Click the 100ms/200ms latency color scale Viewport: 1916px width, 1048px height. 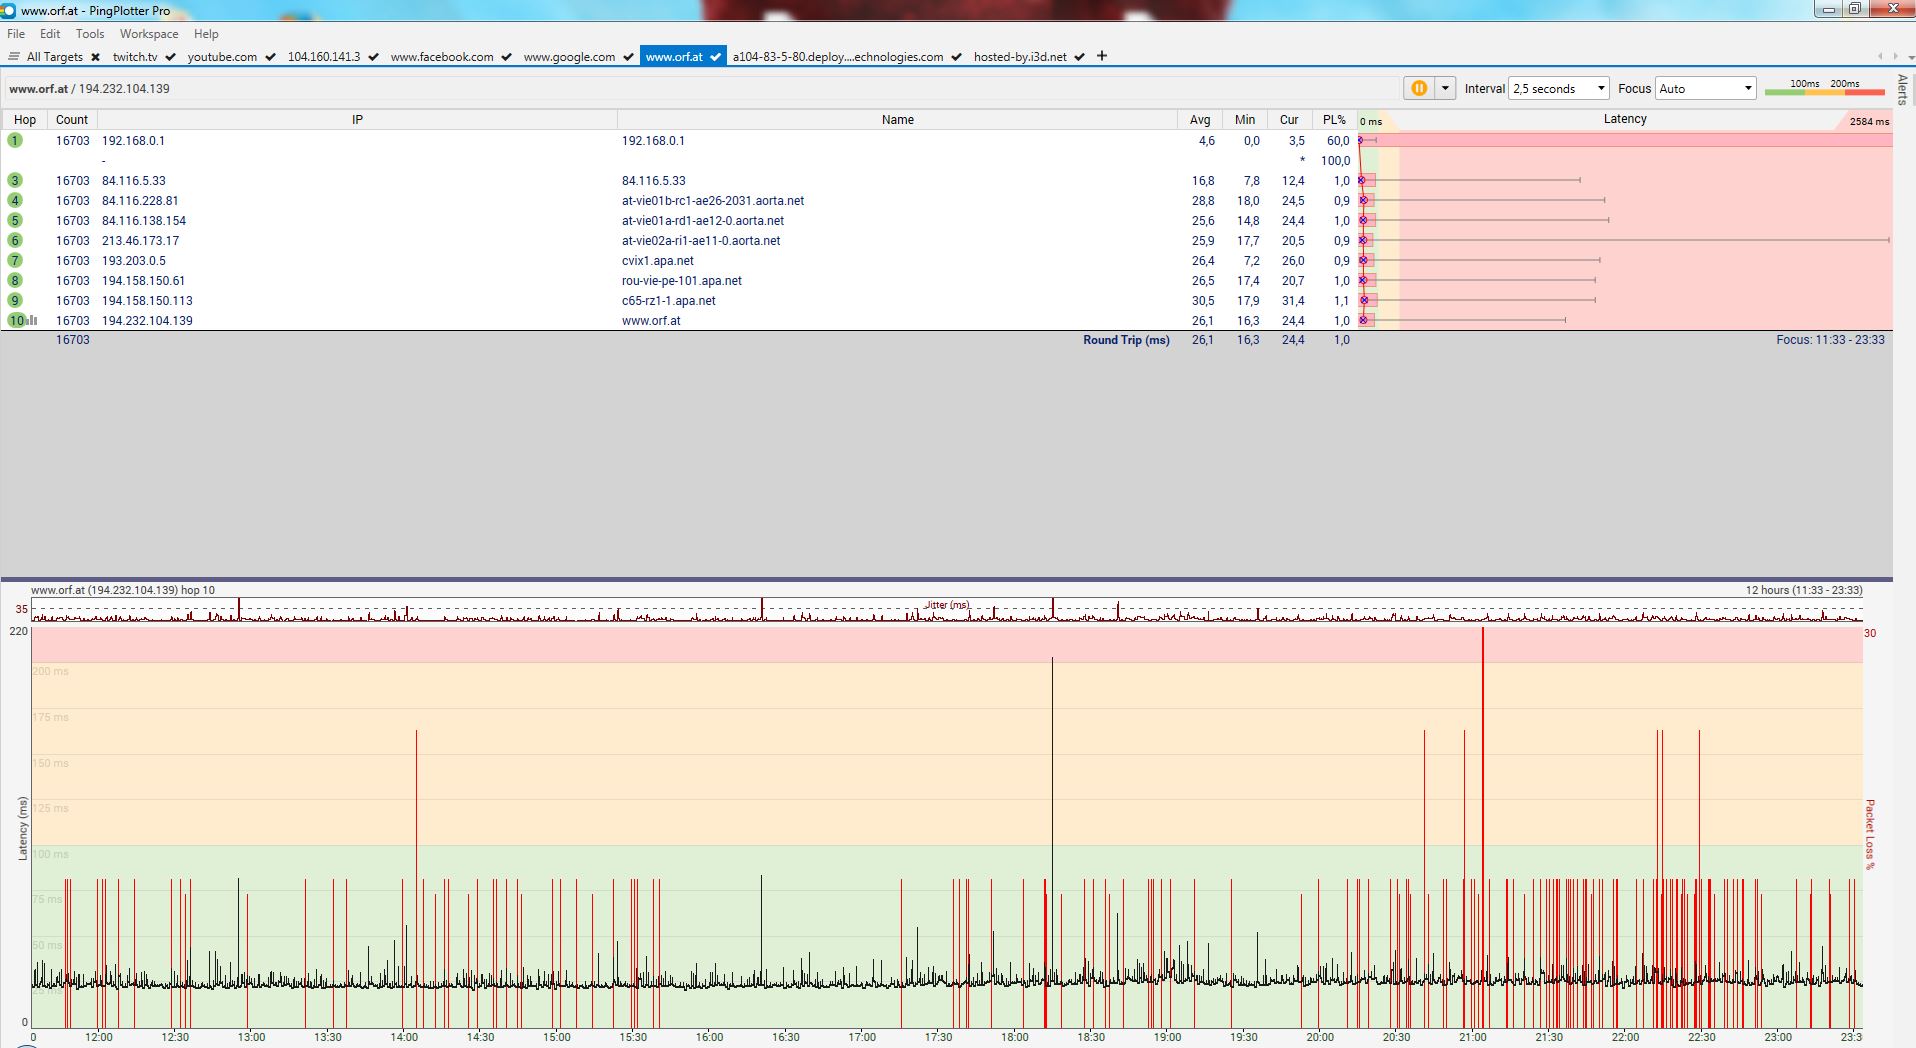(1824, 89)
